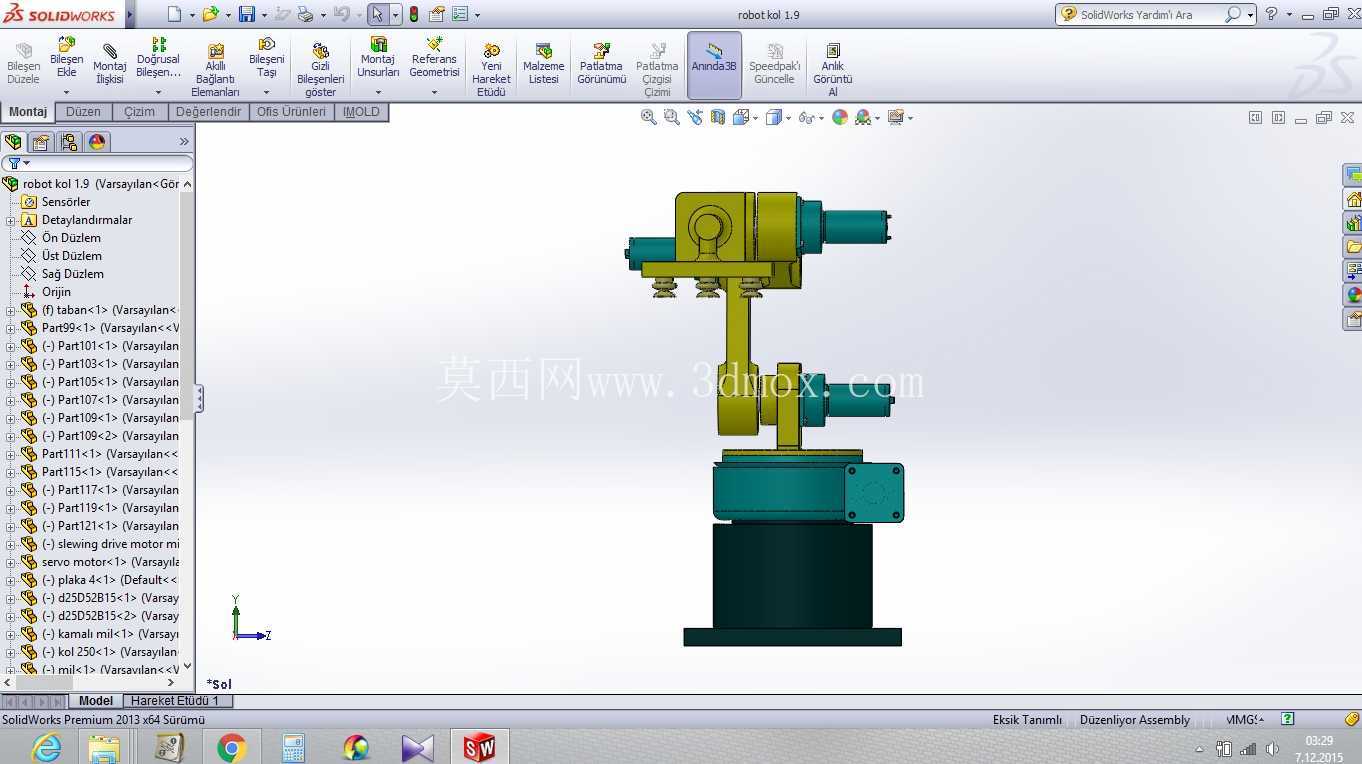The image size is (1362, 764).
Task: Click the Previous View icon in the view toolbar
Action: (695, 117)
